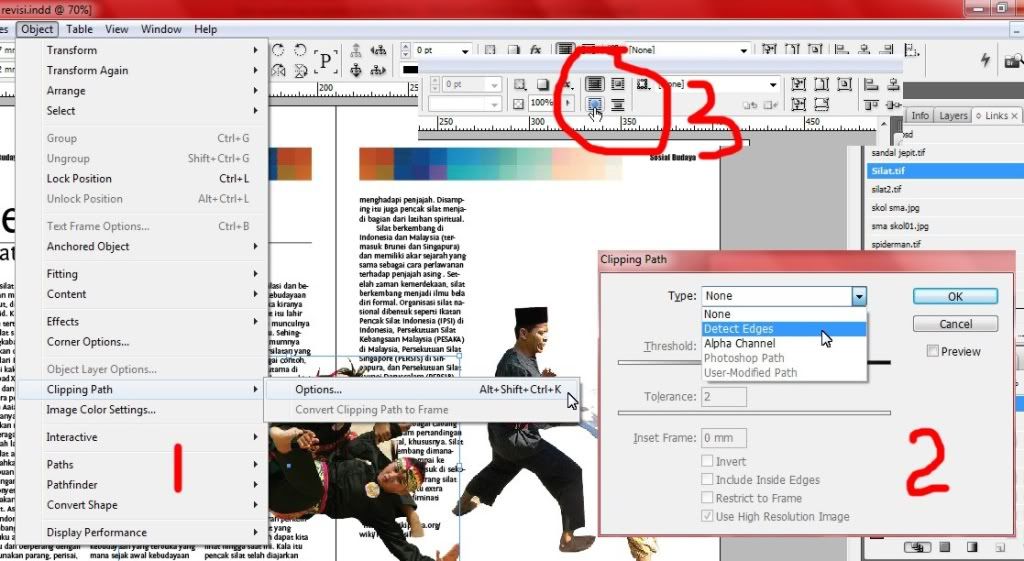Switch to the Layers tab
This screenshot has height=561, width=1024.
pyautogui.click(x=953, y=116)
